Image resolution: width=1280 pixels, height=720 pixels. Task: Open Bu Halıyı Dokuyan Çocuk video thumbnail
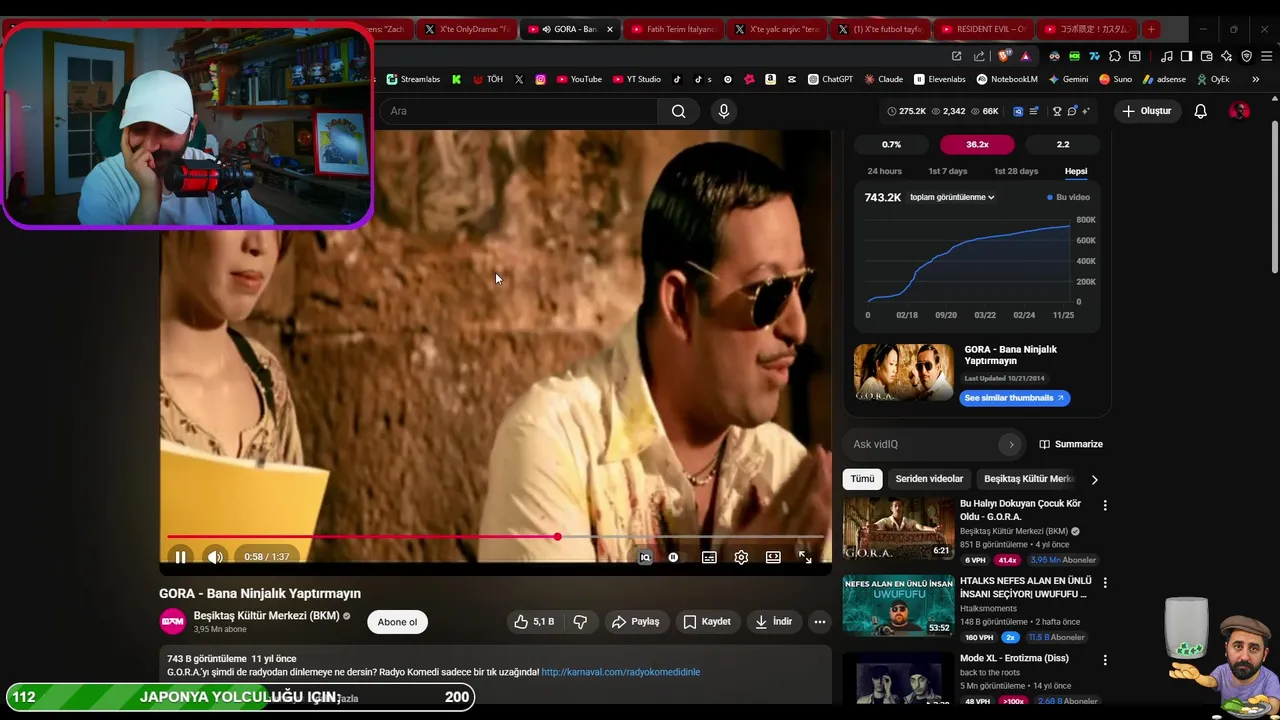(898, 528)
